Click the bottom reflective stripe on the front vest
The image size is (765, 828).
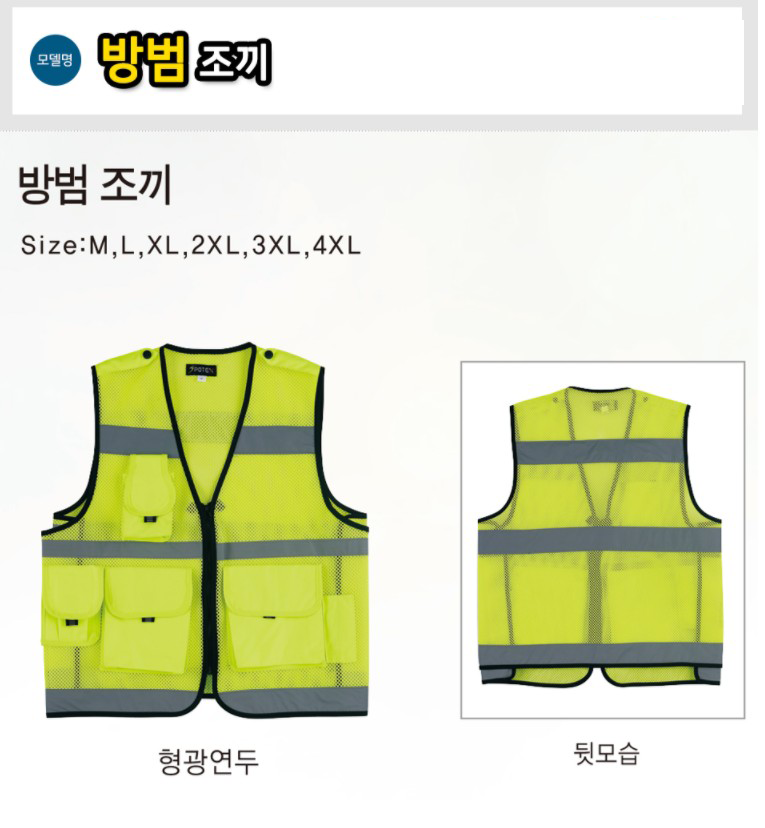point(207,700)
